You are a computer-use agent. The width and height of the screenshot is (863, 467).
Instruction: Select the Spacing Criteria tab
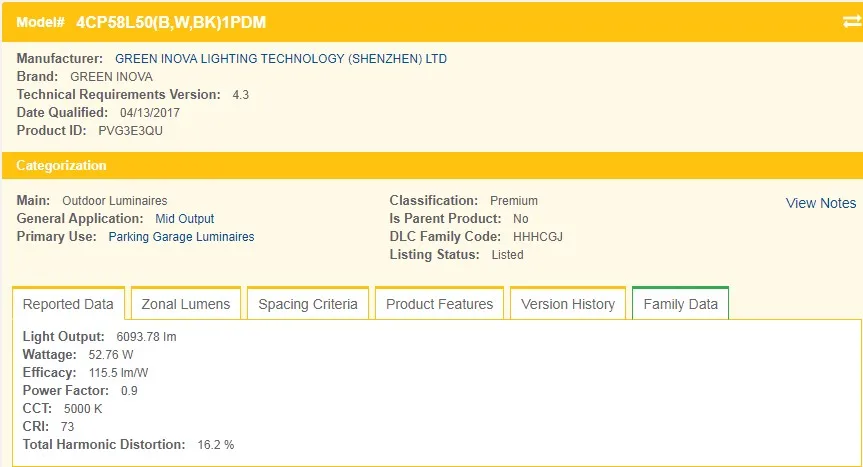coord(308,304)
